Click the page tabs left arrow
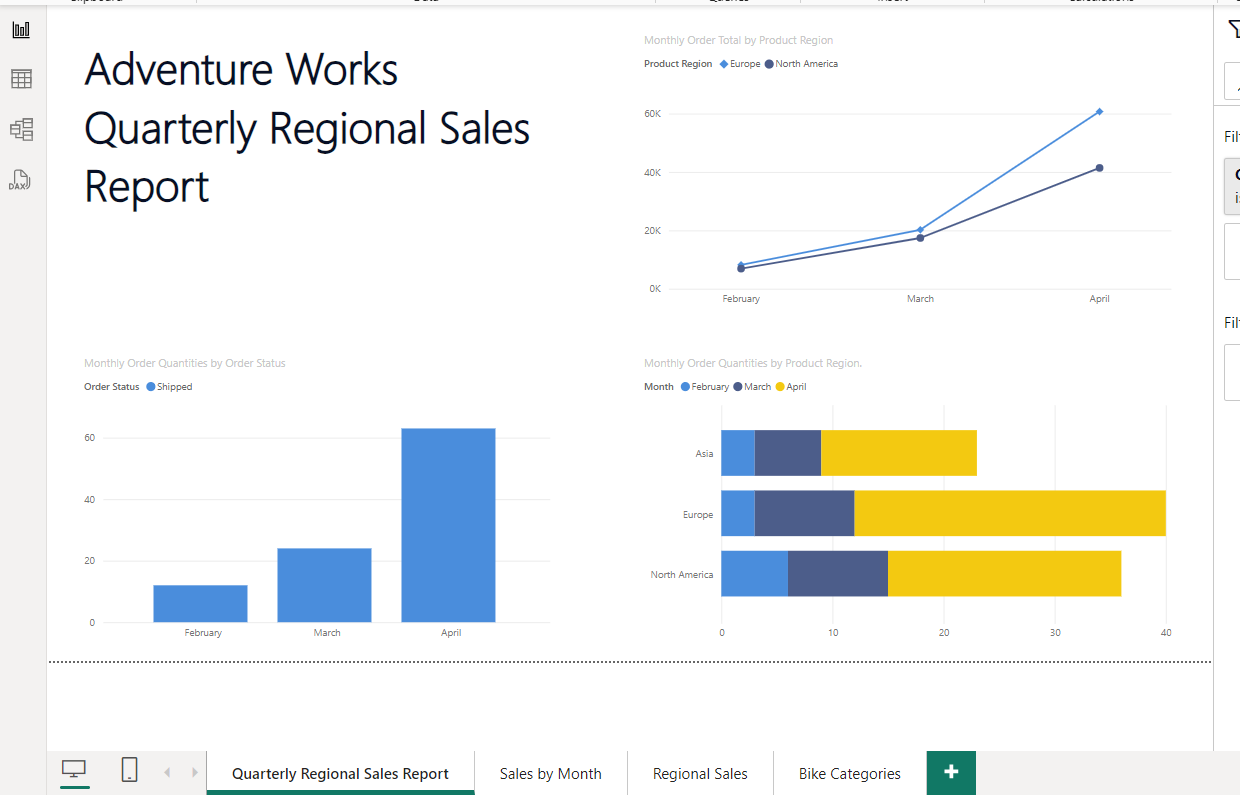 pyautogui.click(x=168, y=772)
